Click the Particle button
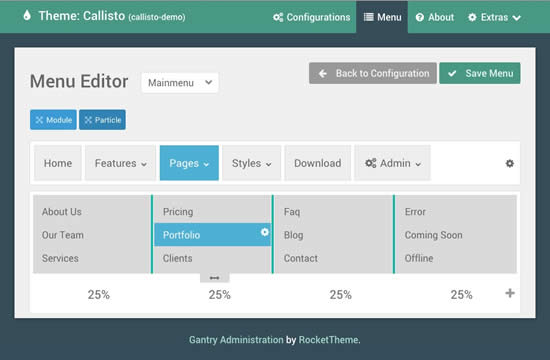The image size is (550, 360). [x=102, y=120]
